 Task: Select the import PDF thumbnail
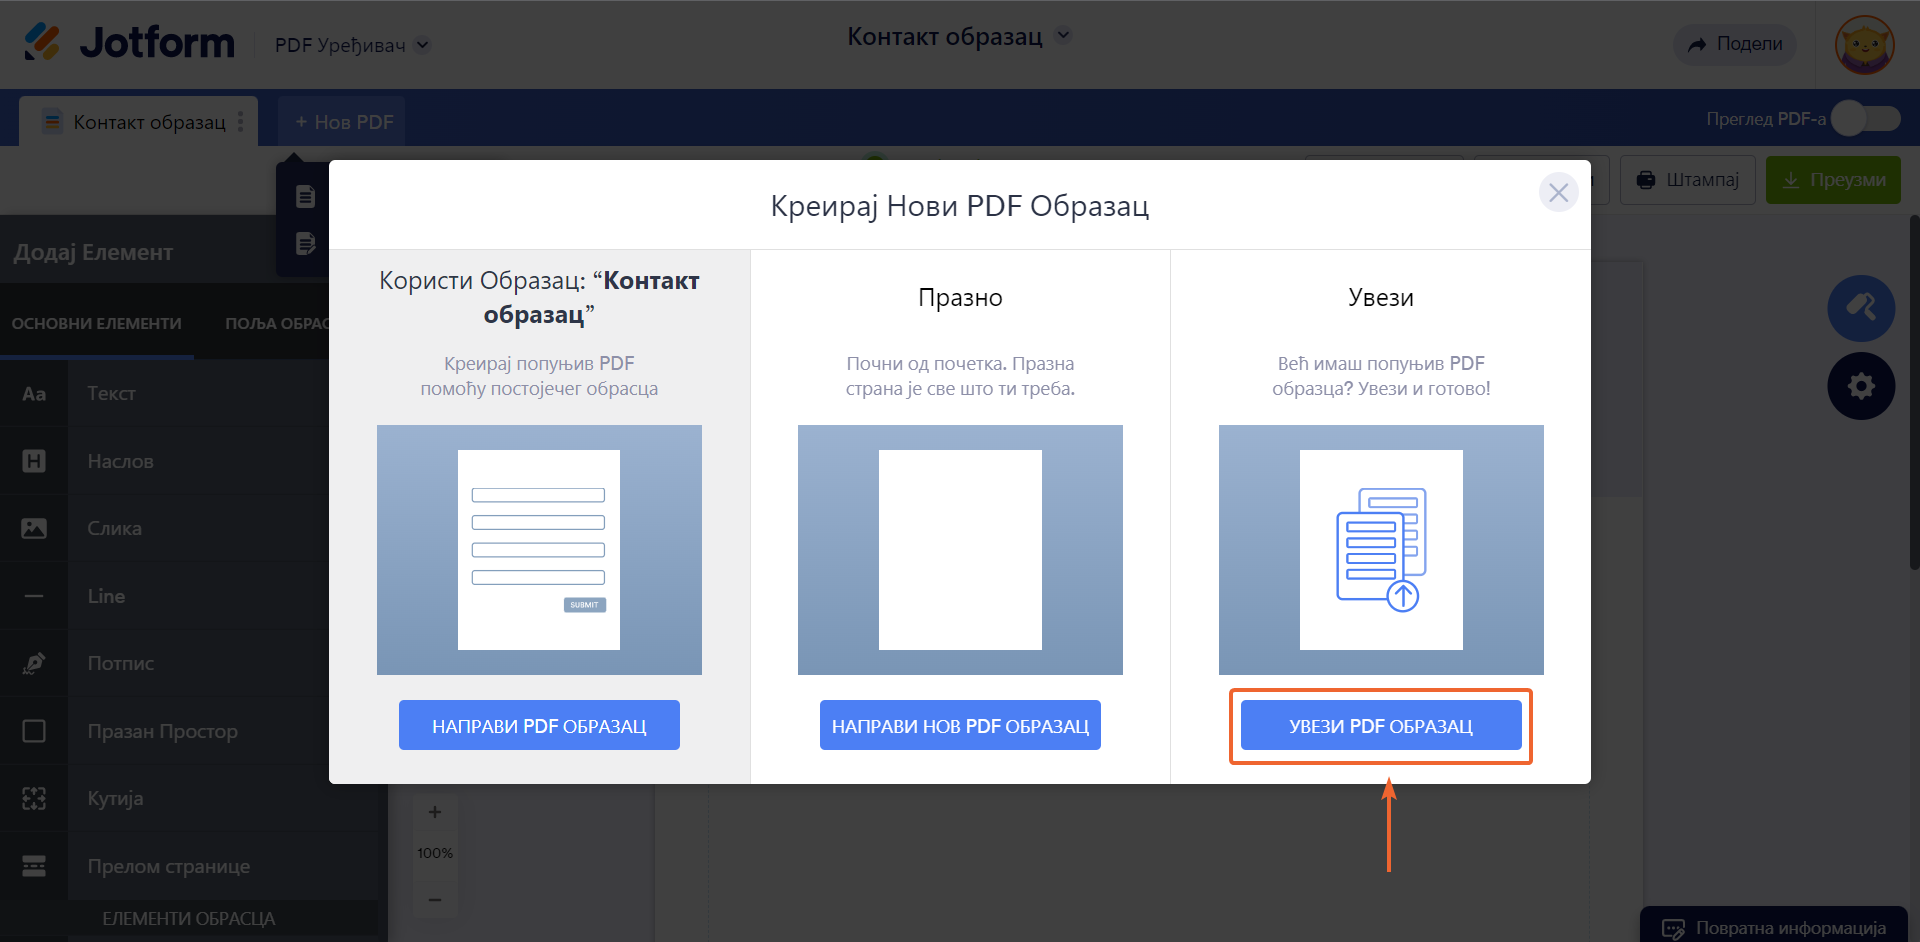[1381, 550]
